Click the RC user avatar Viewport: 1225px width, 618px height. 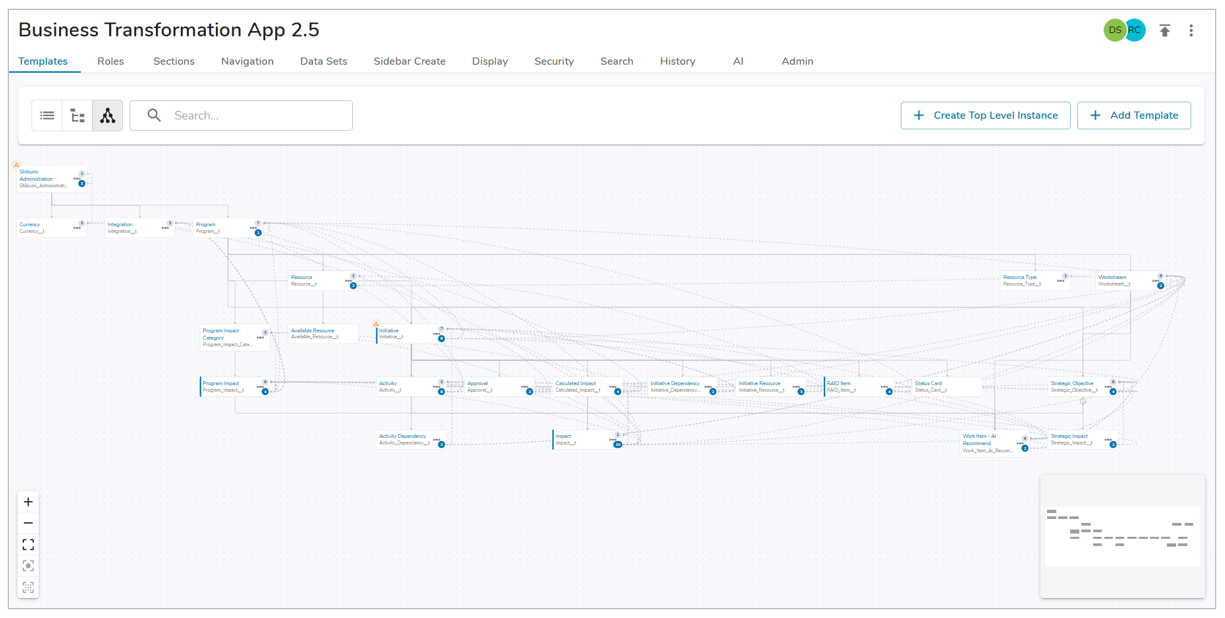1135,30
